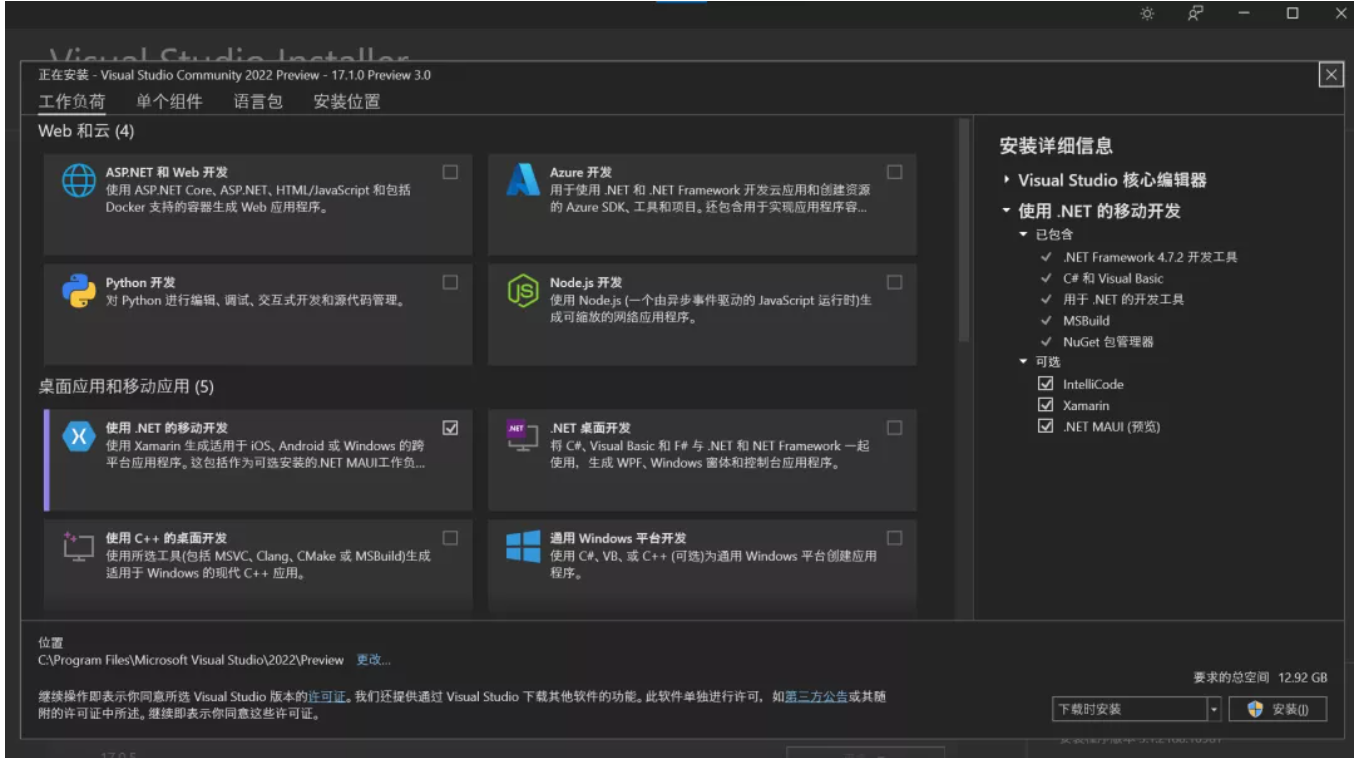Expand the Visual Studio 核心编辑器 node
This screenshot has height=758, width=1354.
coord(1006,181)
